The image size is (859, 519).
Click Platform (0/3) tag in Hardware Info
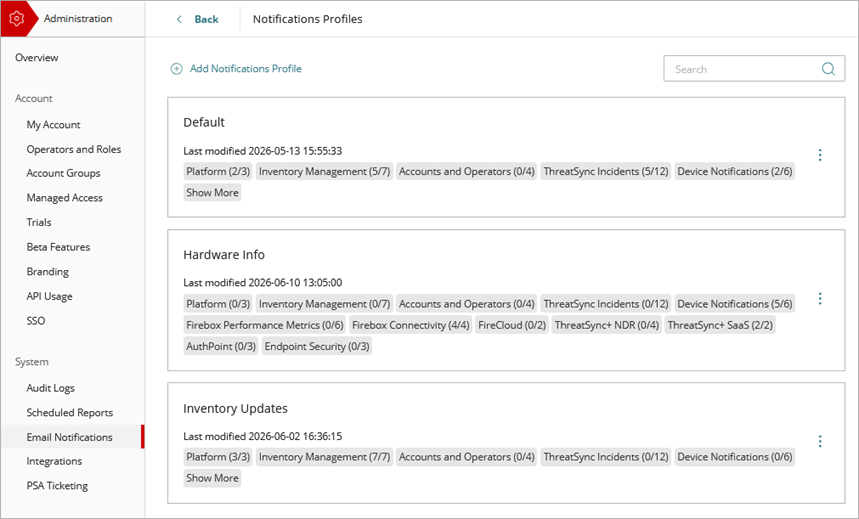click(218, 304)
